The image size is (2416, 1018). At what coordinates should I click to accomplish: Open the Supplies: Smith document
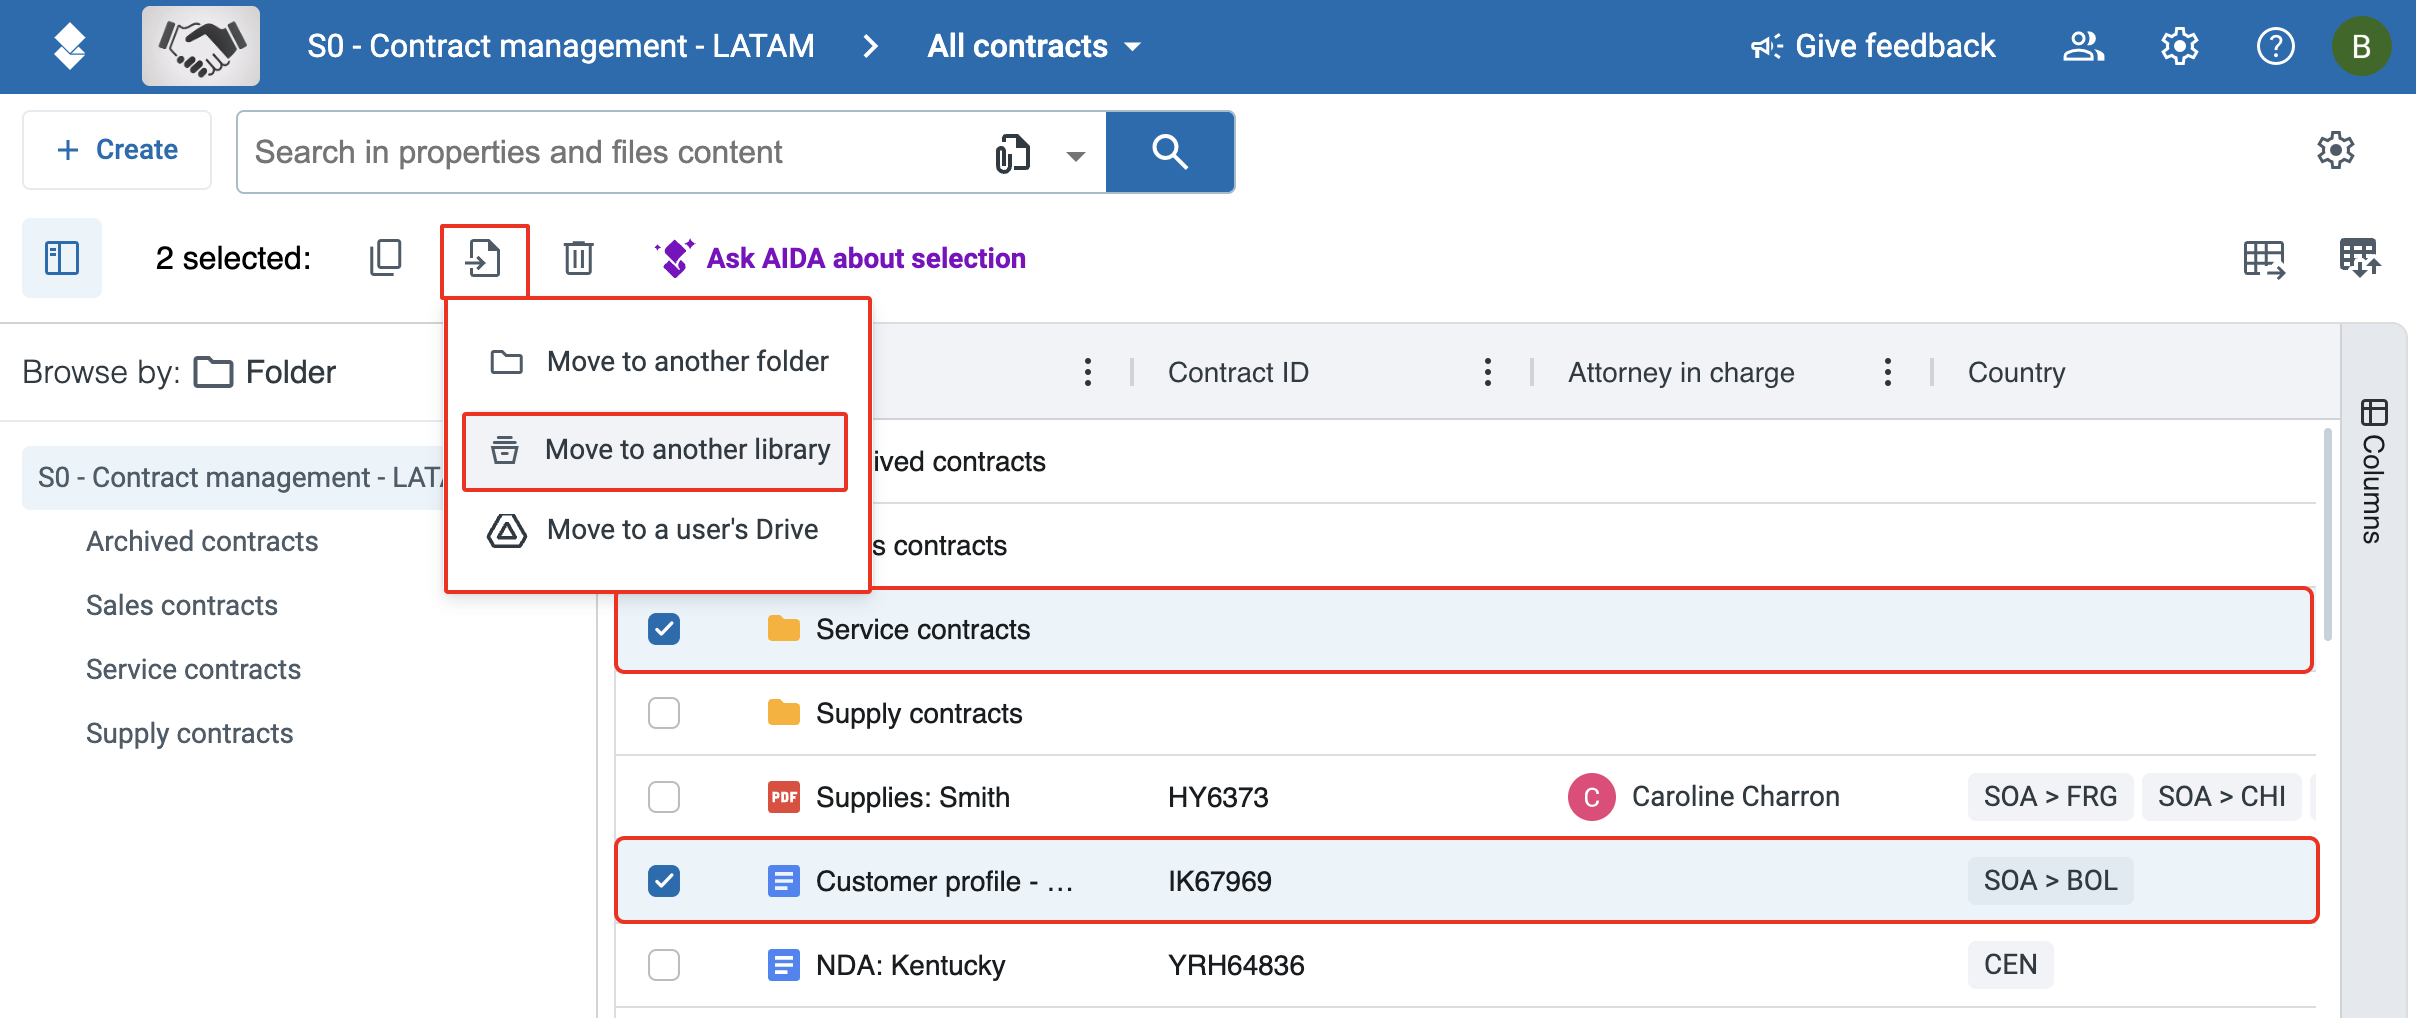pyautogui.click(x=913, y=797)
